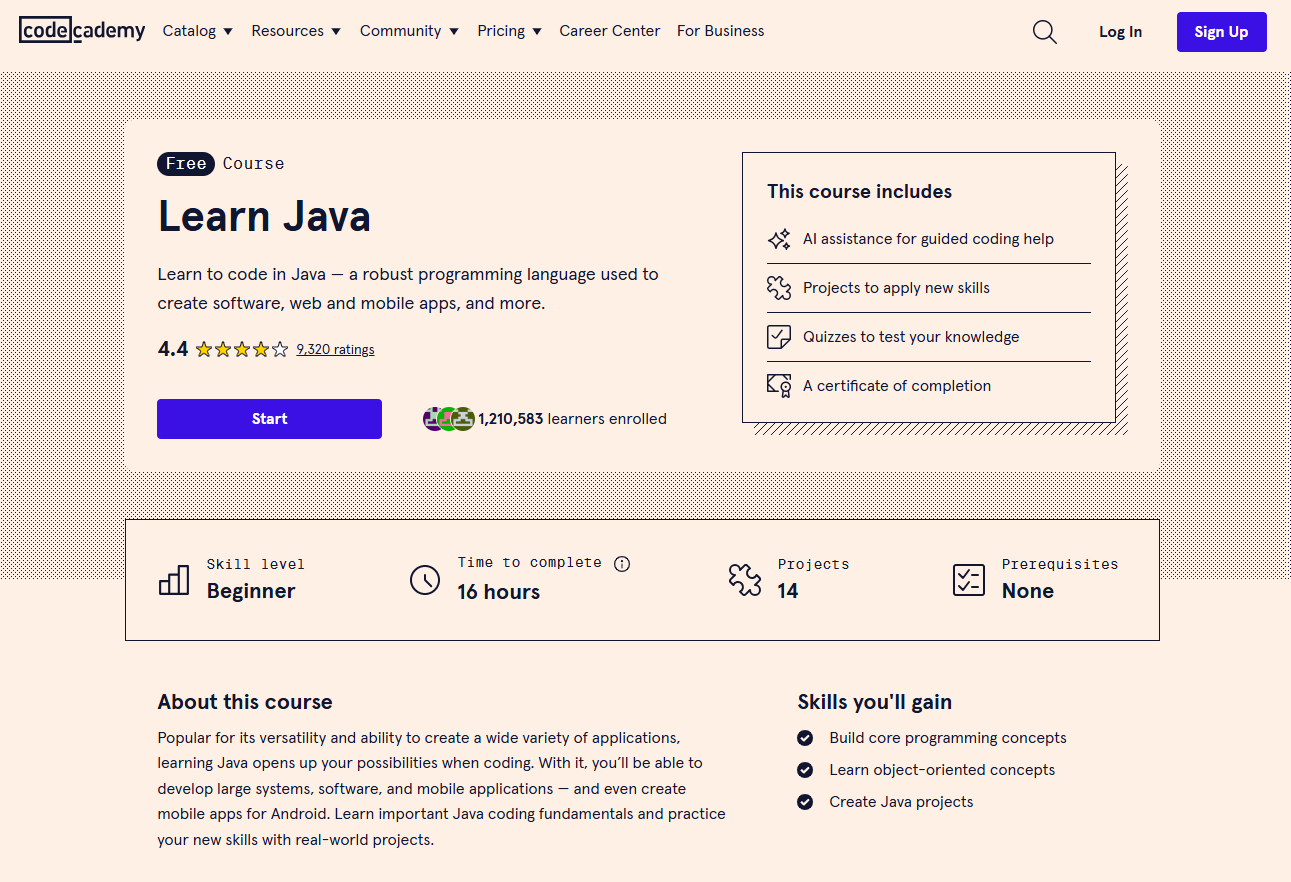1291x882 pixels.
Task: Click the Prerequisites None value
Action: (1028, 591)
